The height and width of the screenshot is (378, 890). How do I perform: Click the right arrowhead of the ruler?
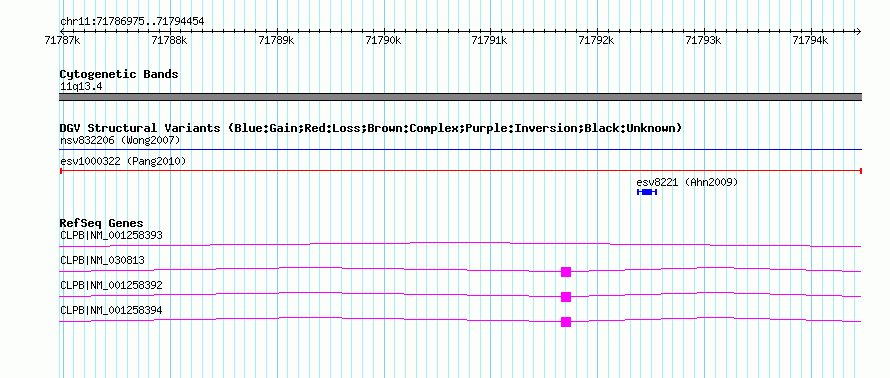[858, 31]
